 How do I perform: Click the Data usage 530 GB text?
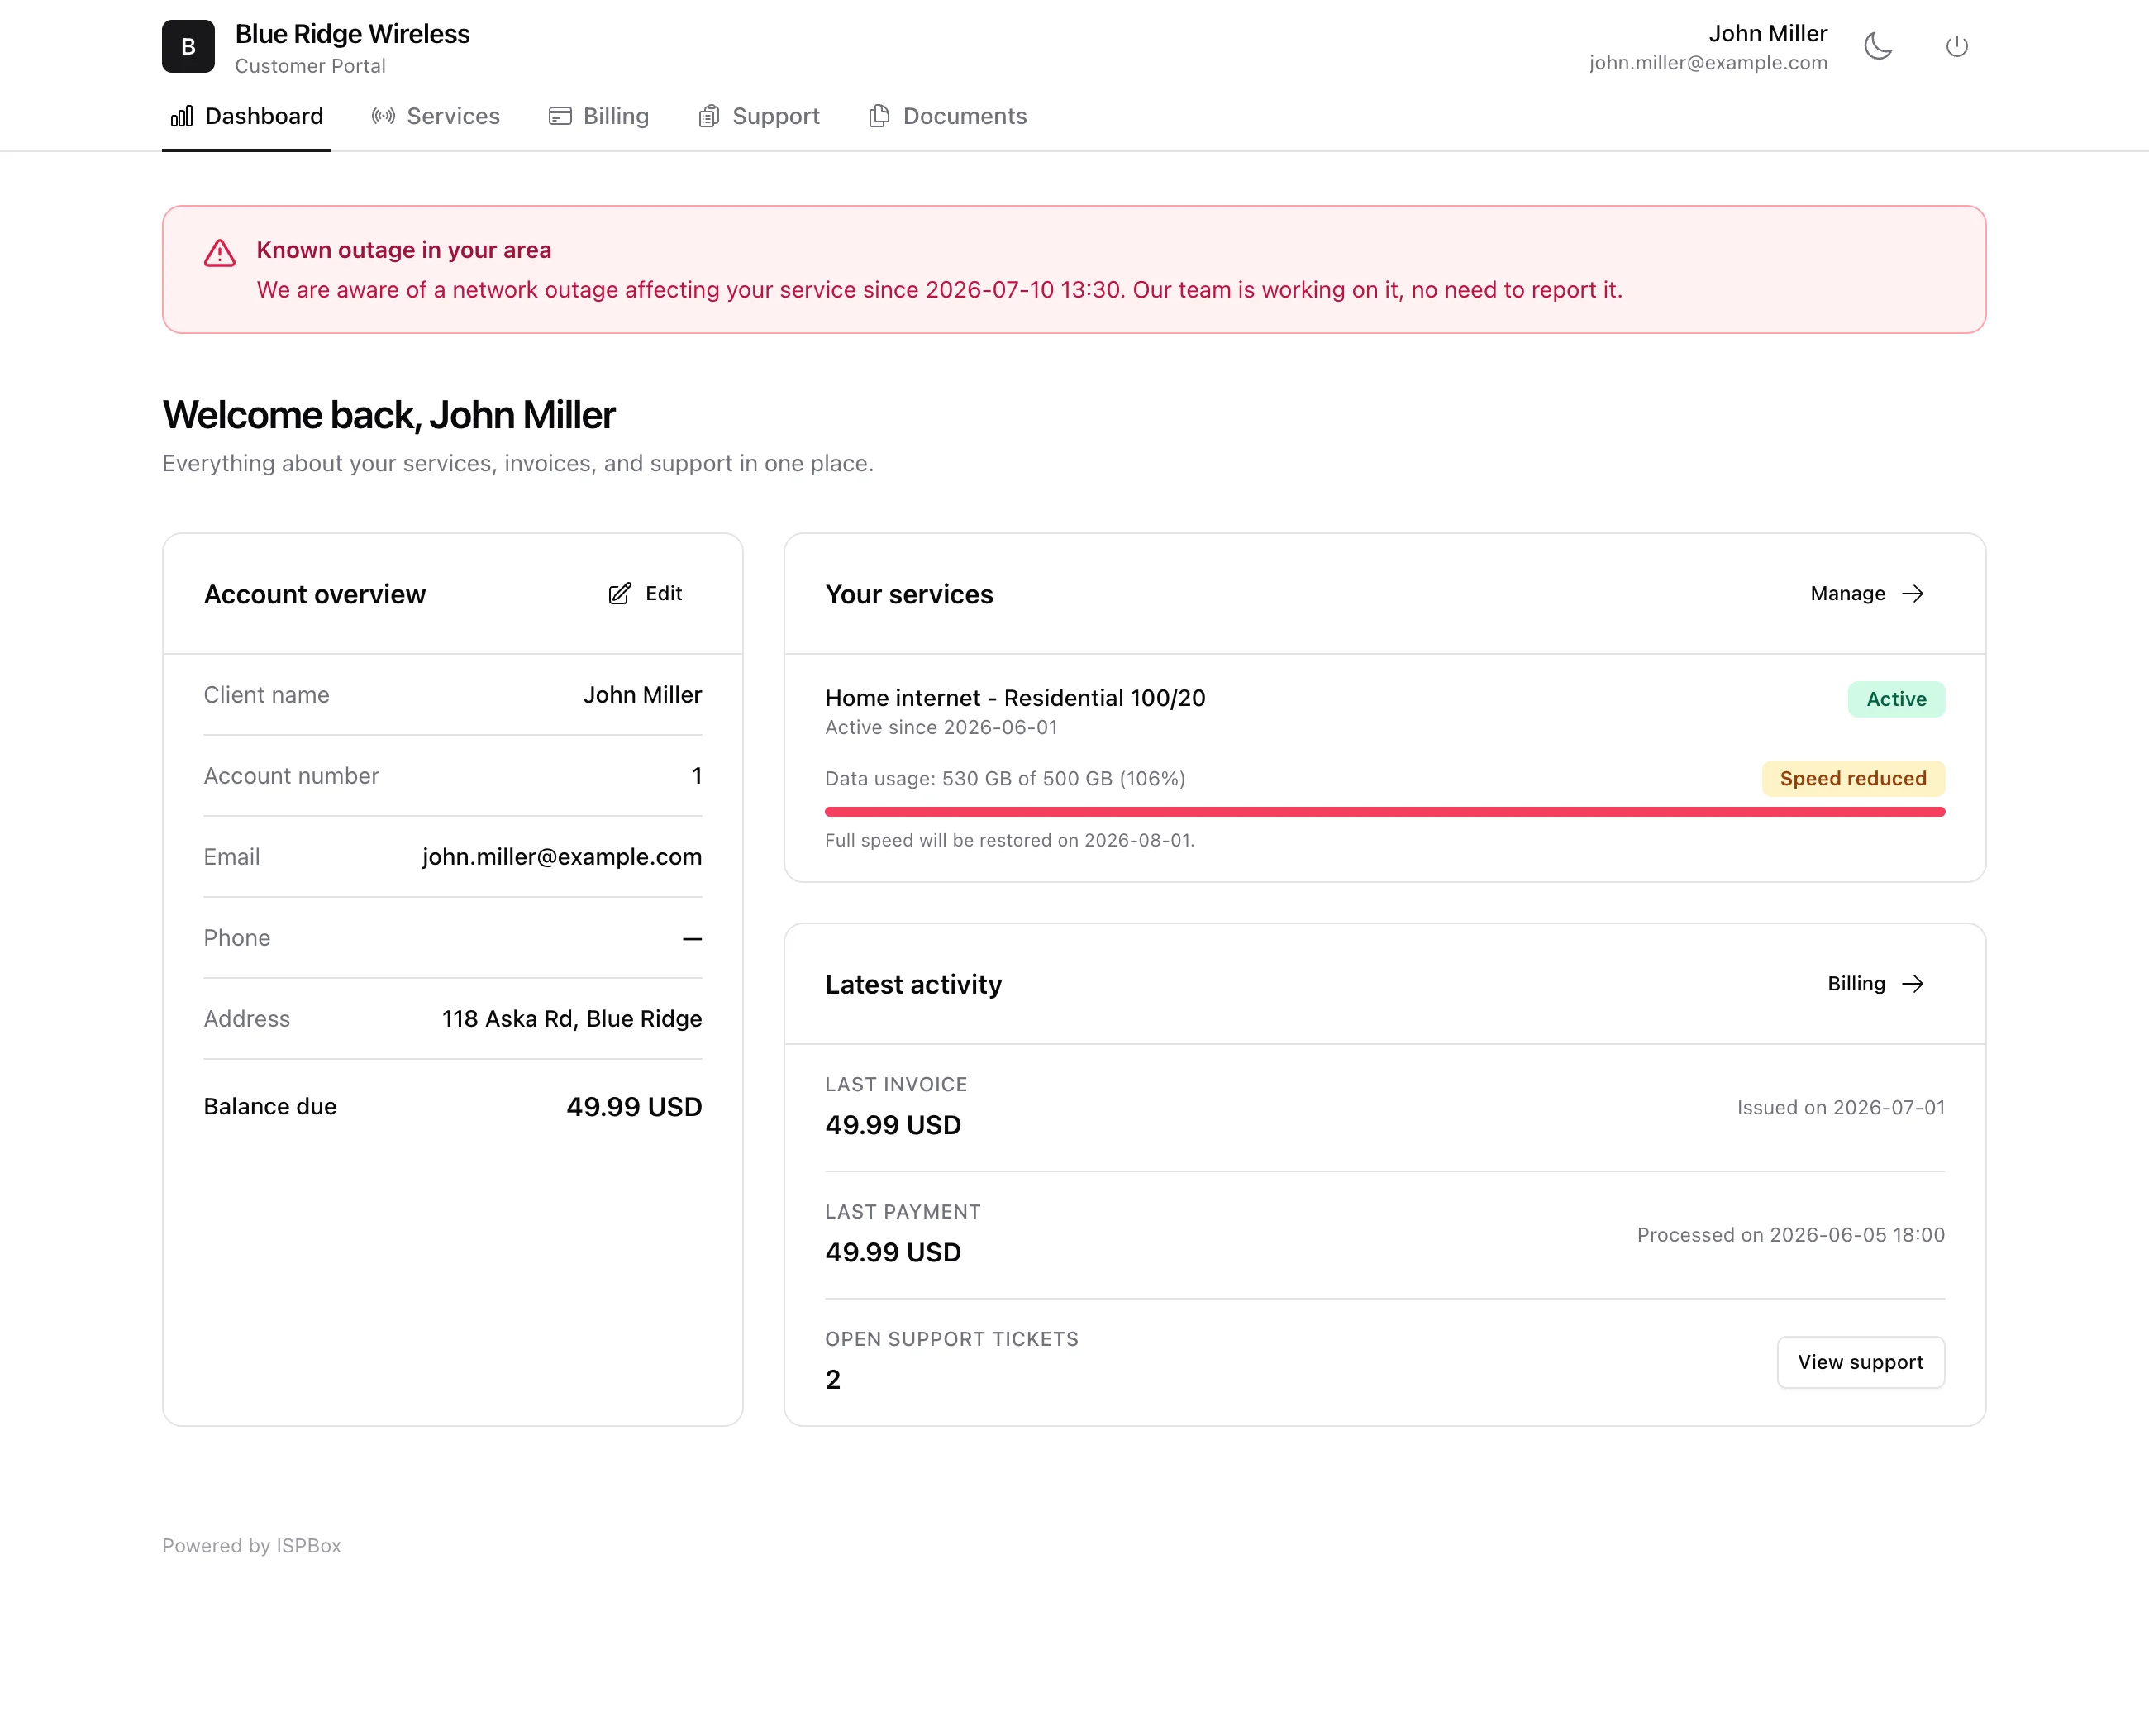click(1005, 778)
